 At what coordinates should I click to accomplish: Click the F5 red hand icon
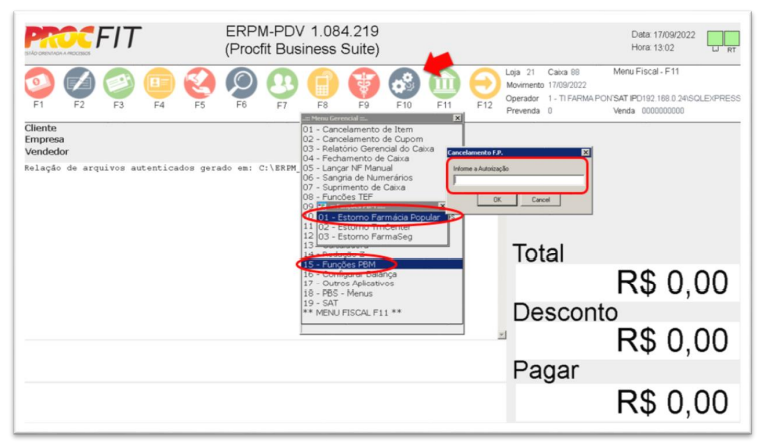point(200,83)
